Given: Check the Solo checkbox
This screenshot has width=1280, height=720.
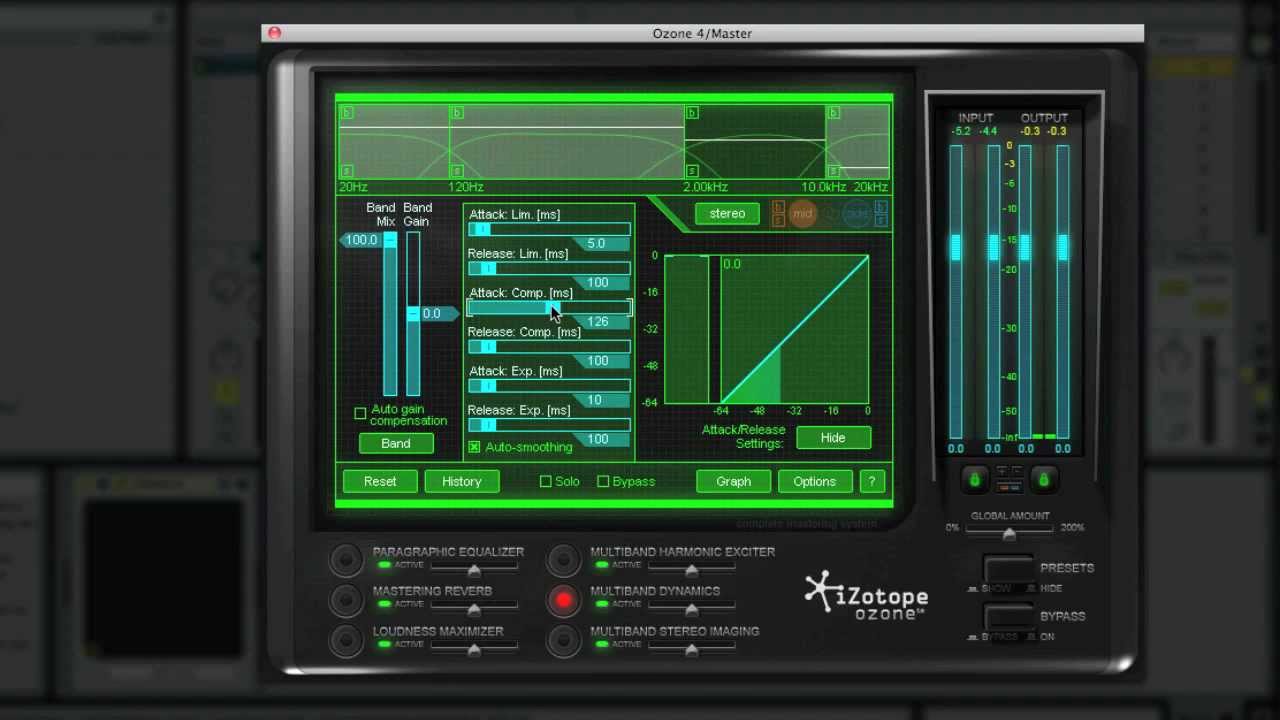Looking at the screenshot, I should tap(546, 481).
